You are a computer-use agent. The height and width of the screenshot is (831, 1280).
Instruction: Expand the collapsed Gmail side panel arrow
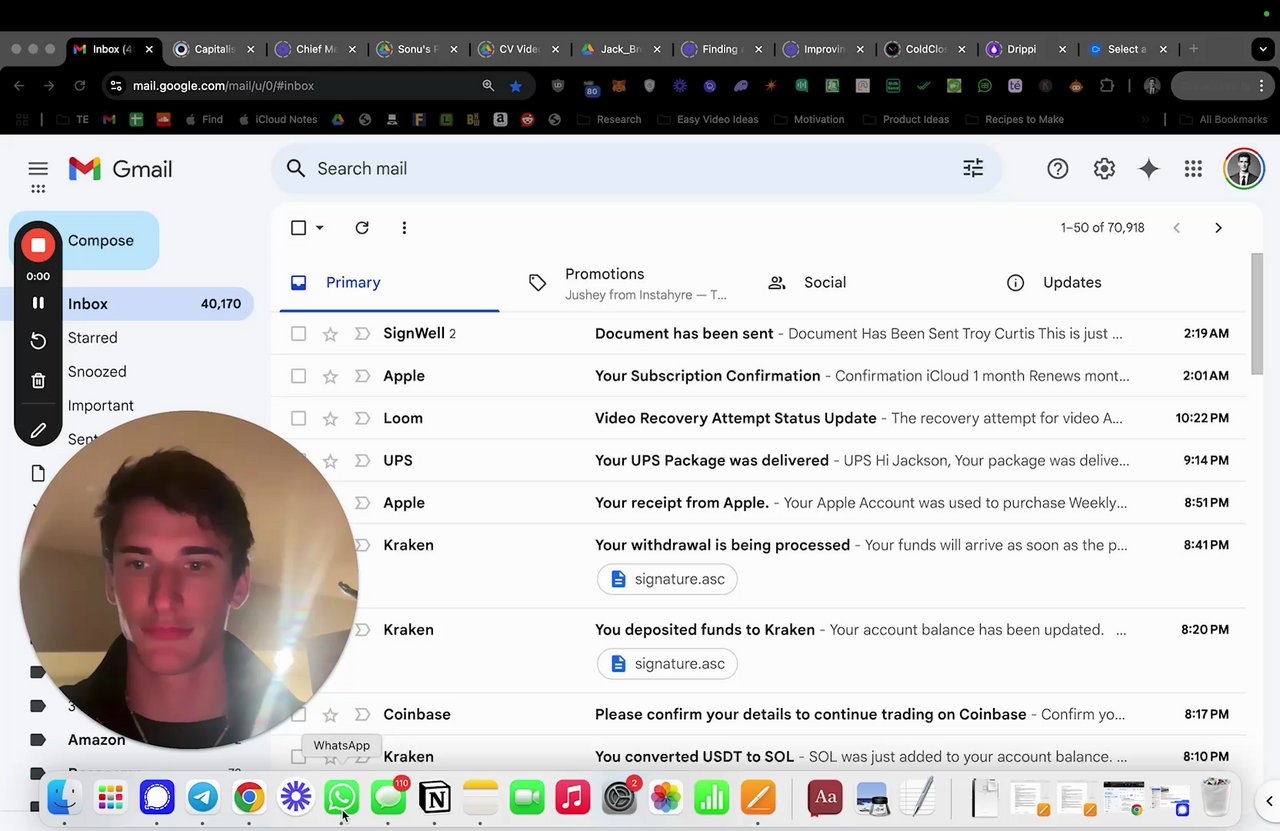point(1269,801)
